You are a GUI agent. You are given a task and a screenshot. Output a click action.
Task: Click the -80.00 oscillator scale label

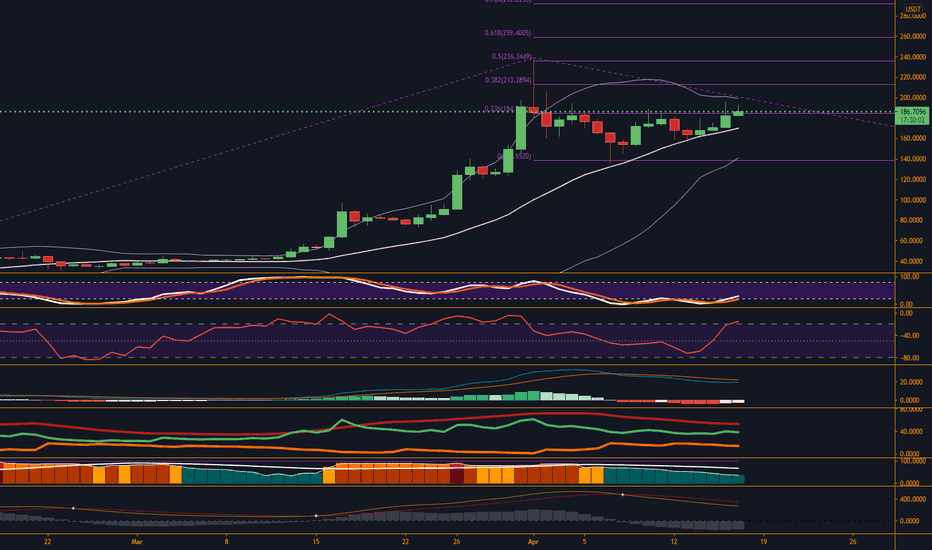[909, 359]
